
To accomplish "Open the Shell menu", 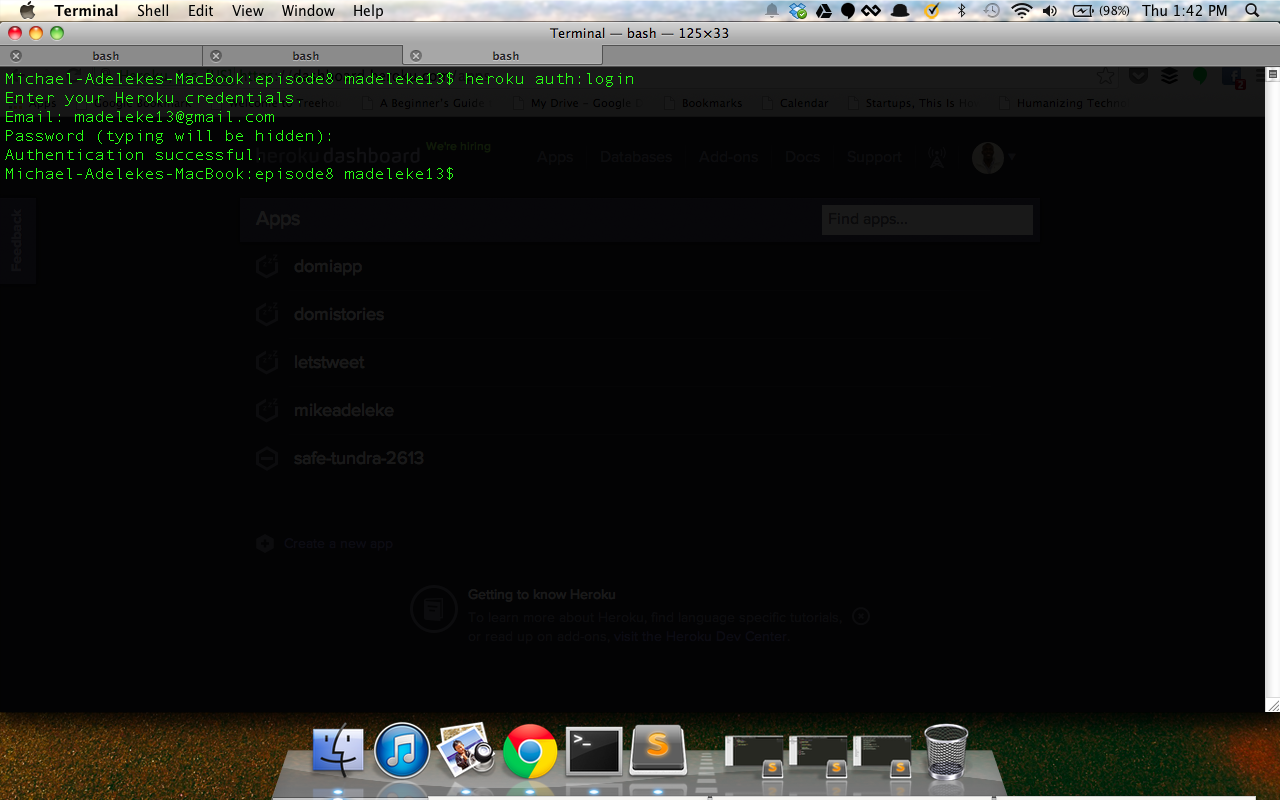I will pos(153,11).
